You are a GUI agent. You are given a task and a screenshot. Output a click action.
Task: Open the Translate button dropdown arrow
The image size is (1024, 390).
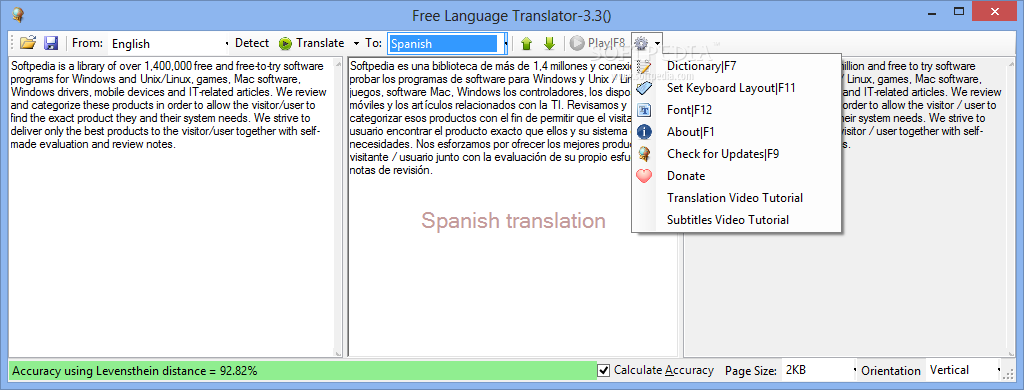click(356, 44)
